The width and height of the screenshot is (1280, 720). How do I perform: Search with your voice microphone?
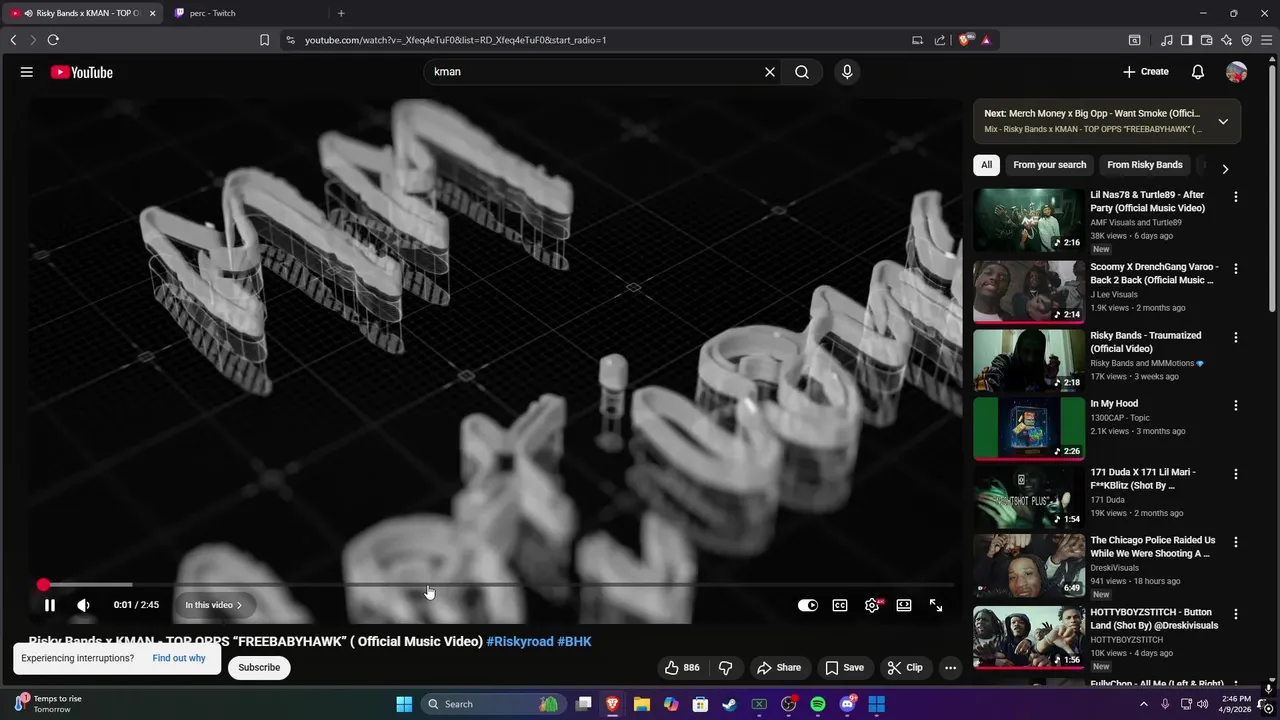(847, 72)
